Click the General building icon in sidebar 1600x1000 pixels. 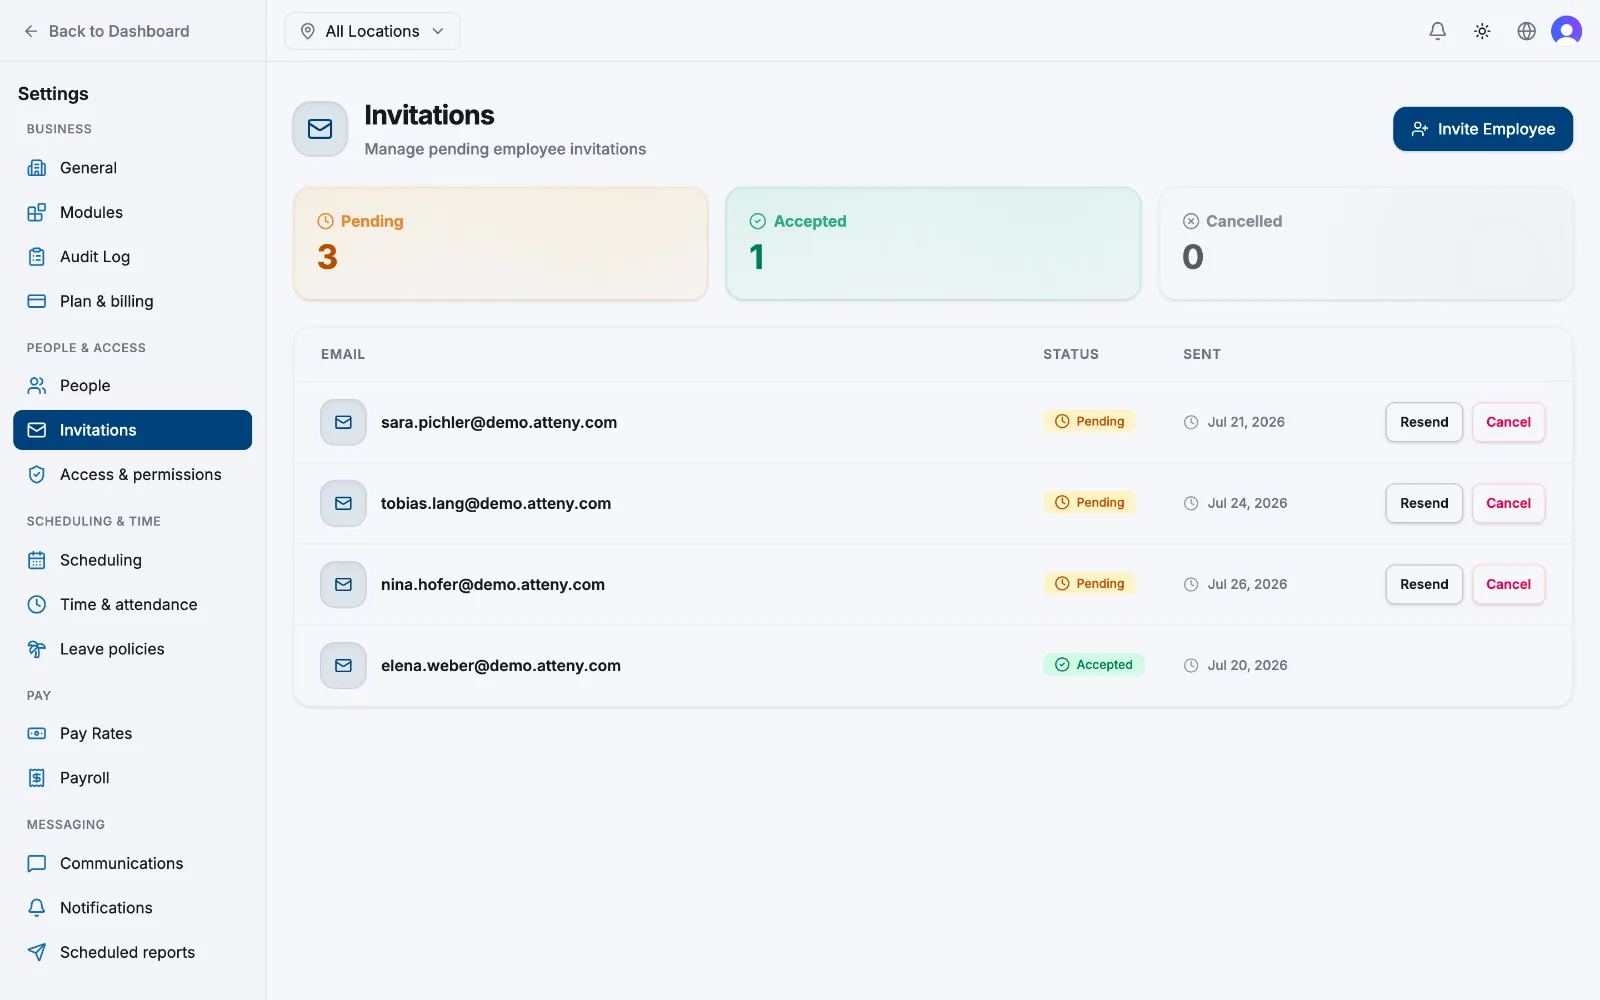tap(37, 168)
